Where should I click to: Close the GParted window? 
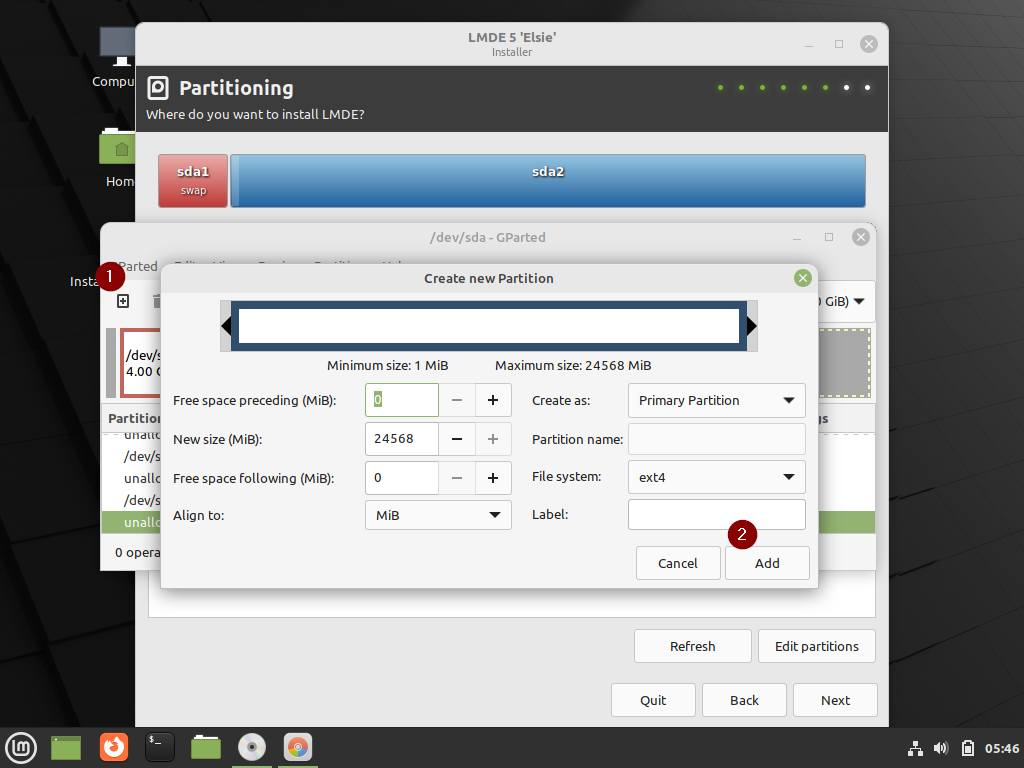coord(861,237)
